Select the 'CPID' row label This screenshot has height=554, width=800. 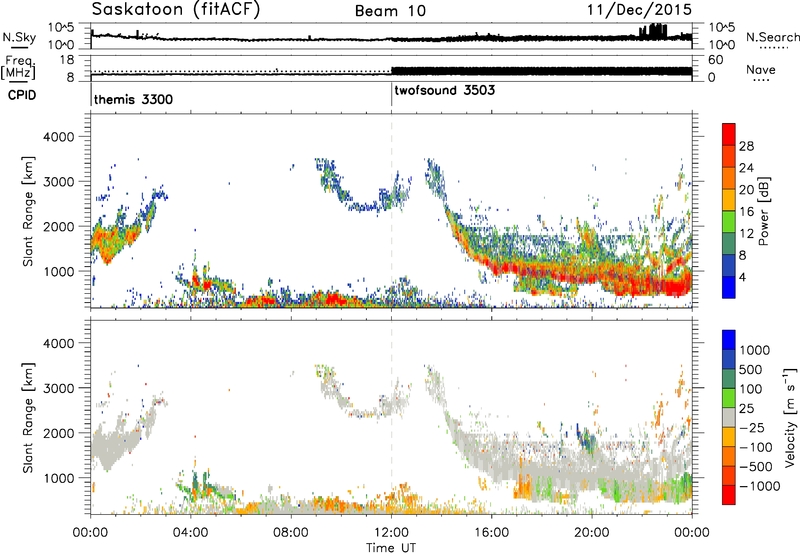point(22,95)
